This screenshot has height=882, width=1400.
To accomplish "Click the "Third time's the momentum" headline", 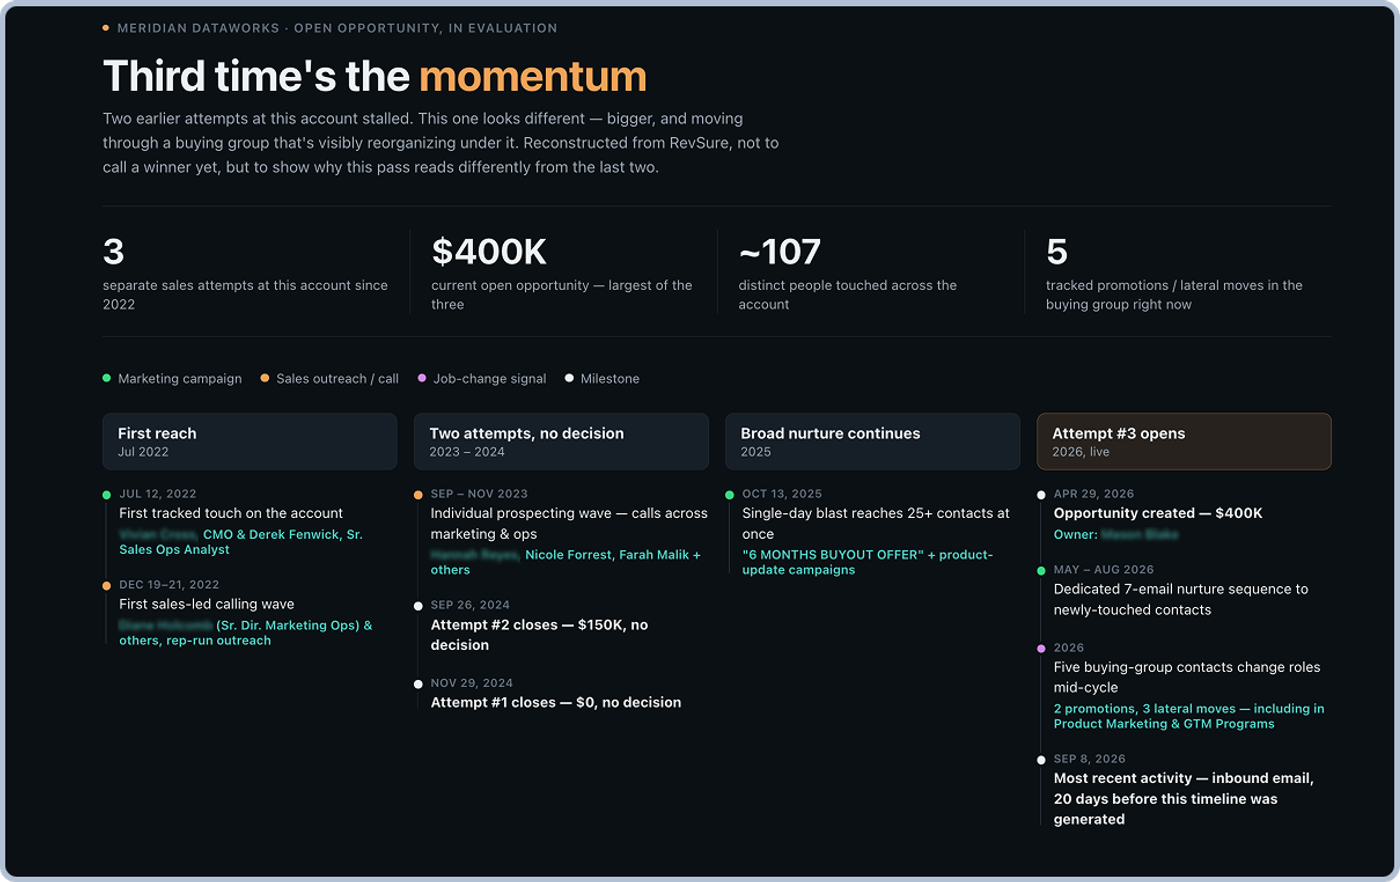I will point(375,76).
